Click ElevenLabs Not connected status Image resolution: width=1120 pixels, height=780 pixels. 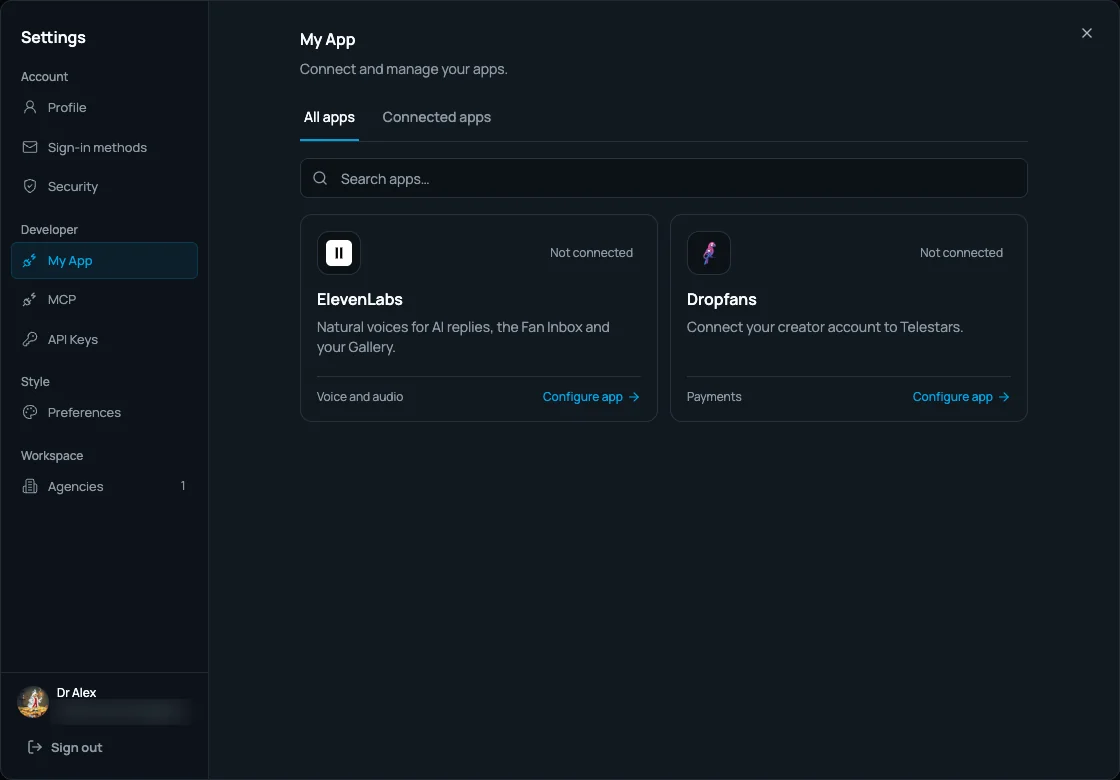tap(591, 253)
